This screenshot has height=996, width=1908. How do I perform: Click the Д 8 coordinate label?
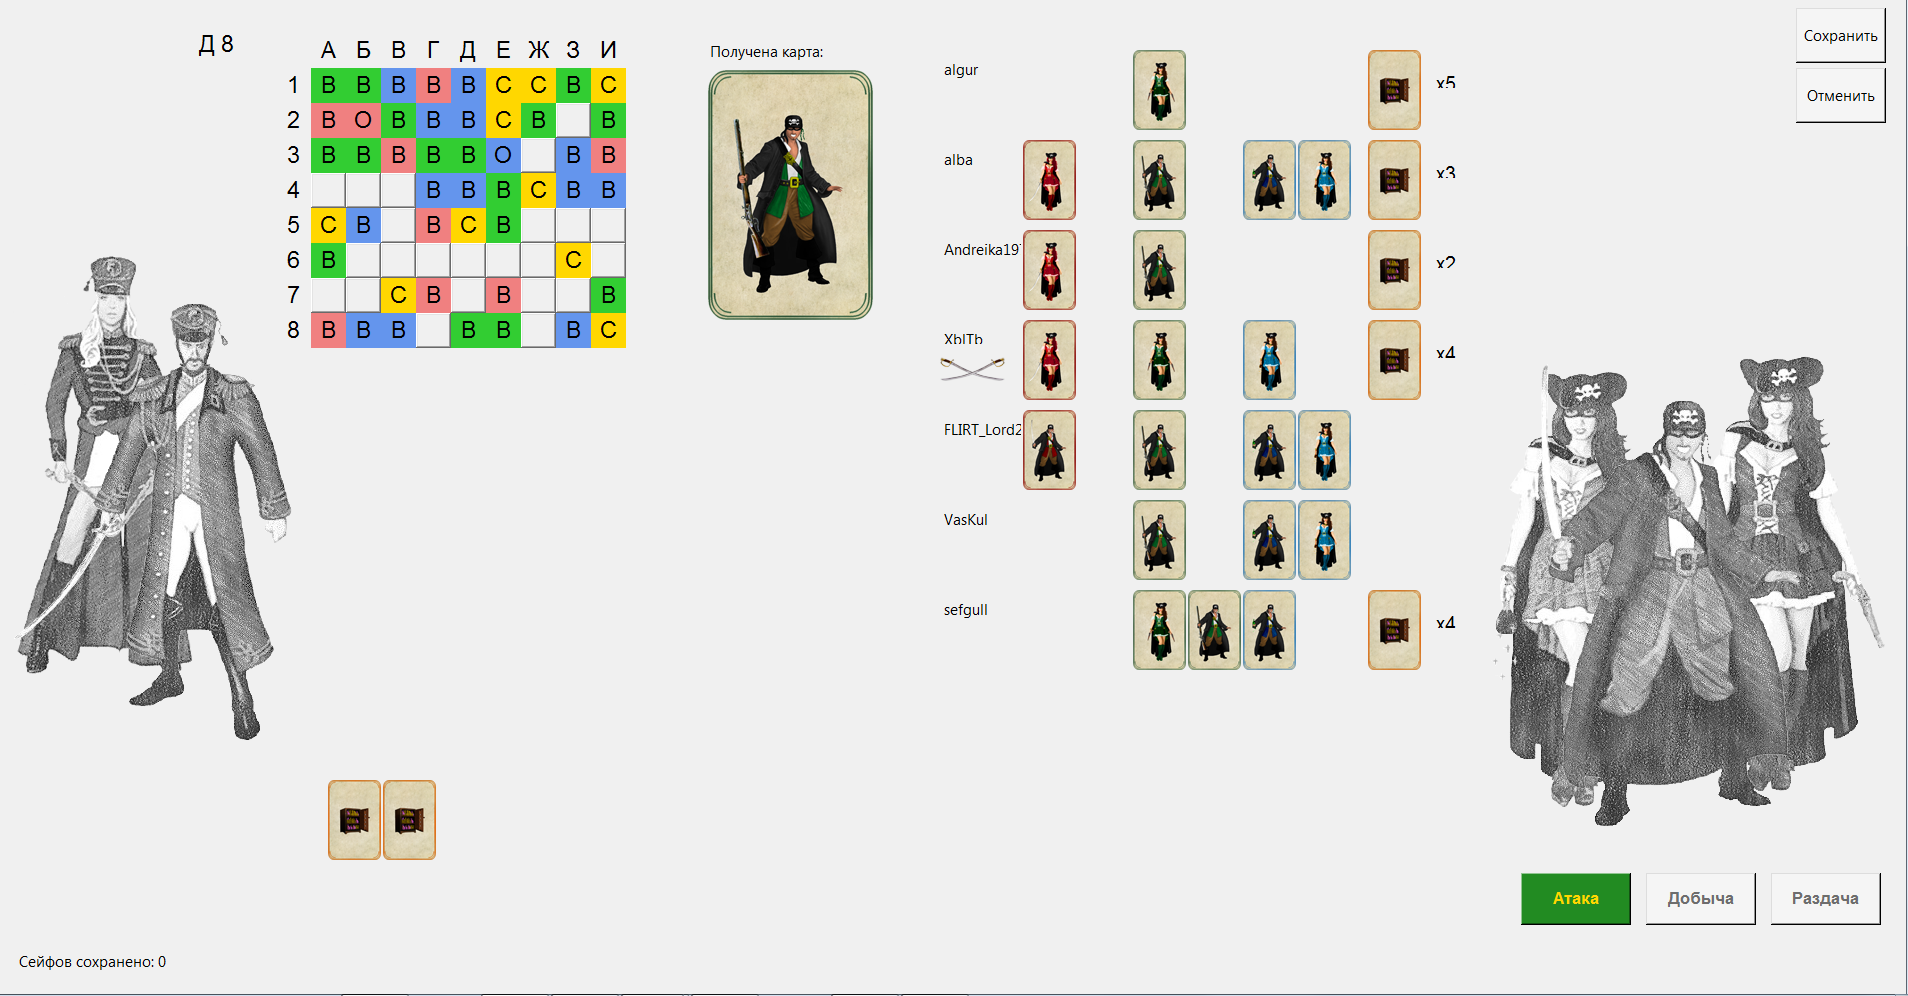coord(216,44)
